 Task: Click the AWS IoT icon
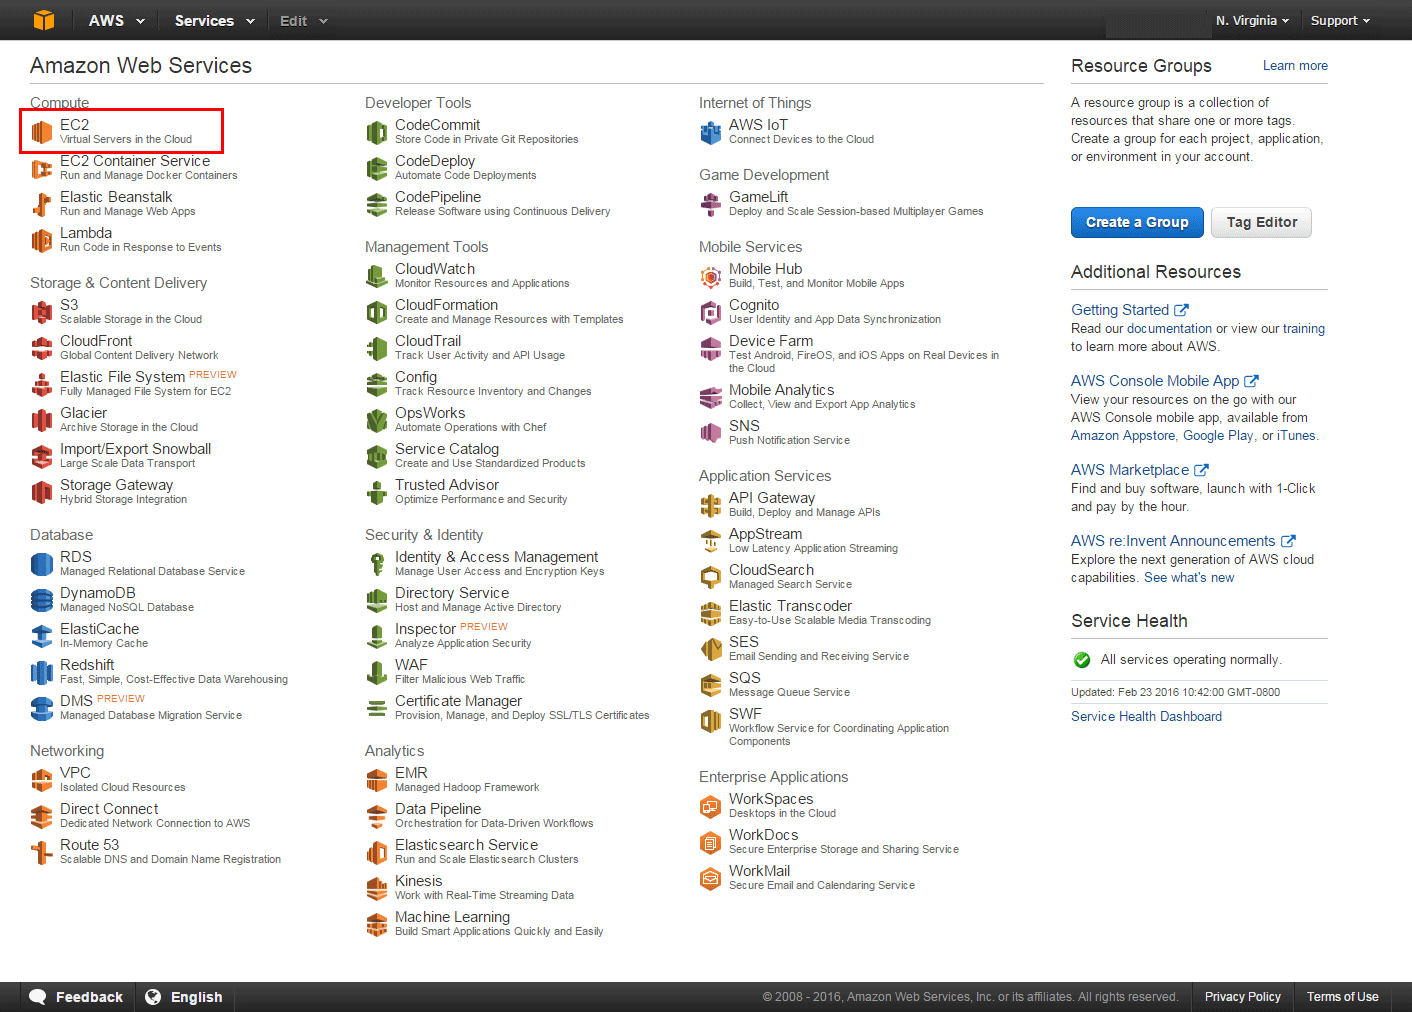pos(711,132)
